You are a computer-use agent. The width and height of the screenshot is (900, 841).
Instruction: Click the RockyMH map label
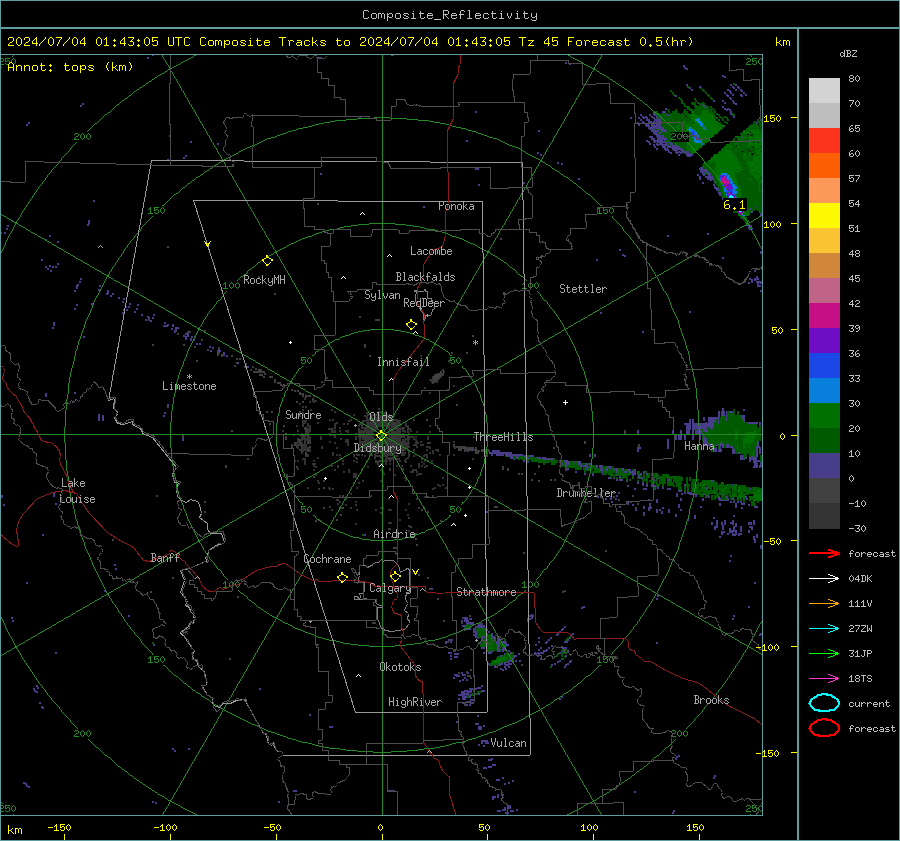coord(264,280)
